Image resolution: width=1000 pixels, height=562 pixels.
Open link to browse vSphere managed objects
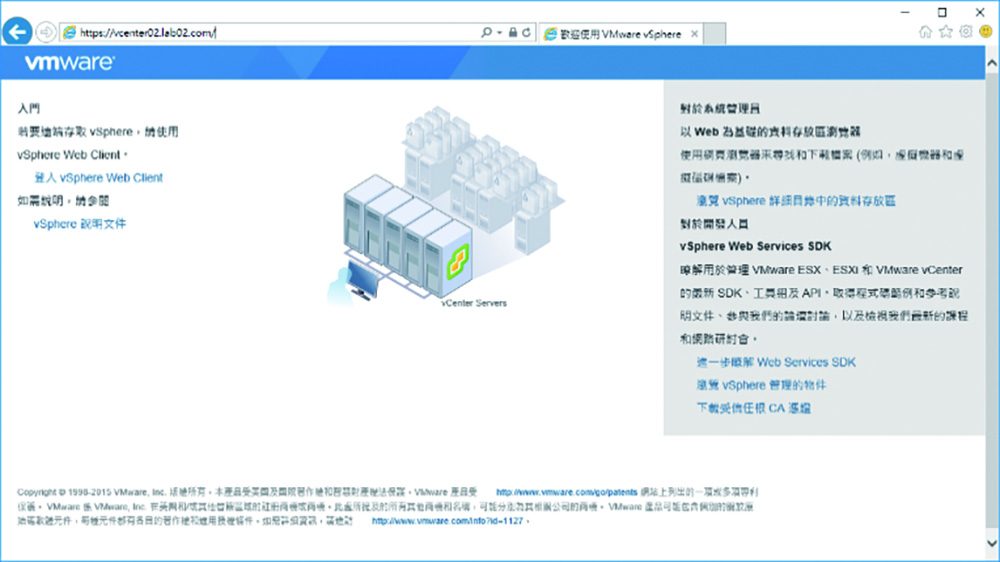pos(761,385)
